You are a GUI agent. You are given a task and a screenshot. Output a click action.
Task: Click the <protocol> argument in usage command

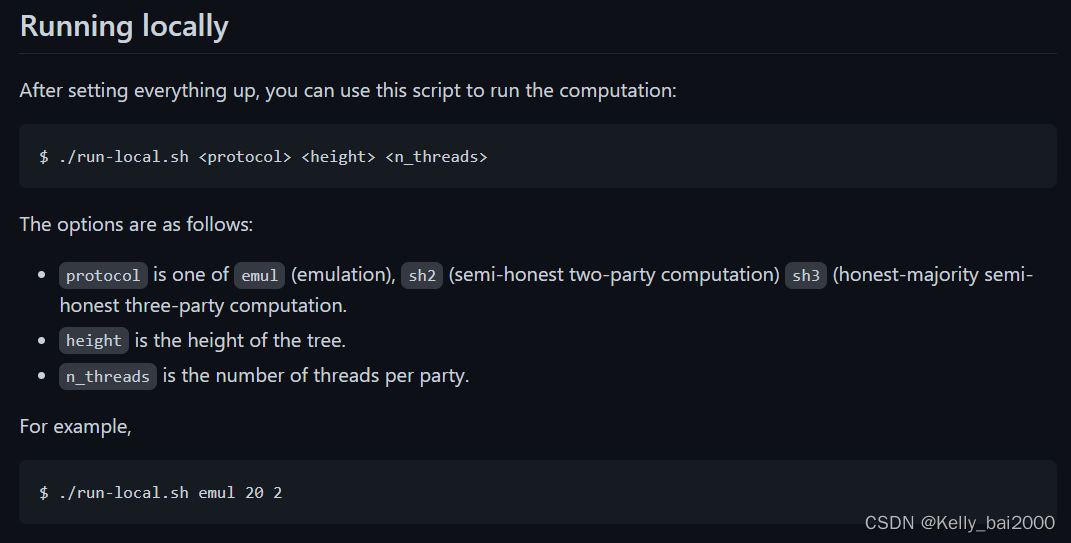pyautogui.click(x=245, y=157)
